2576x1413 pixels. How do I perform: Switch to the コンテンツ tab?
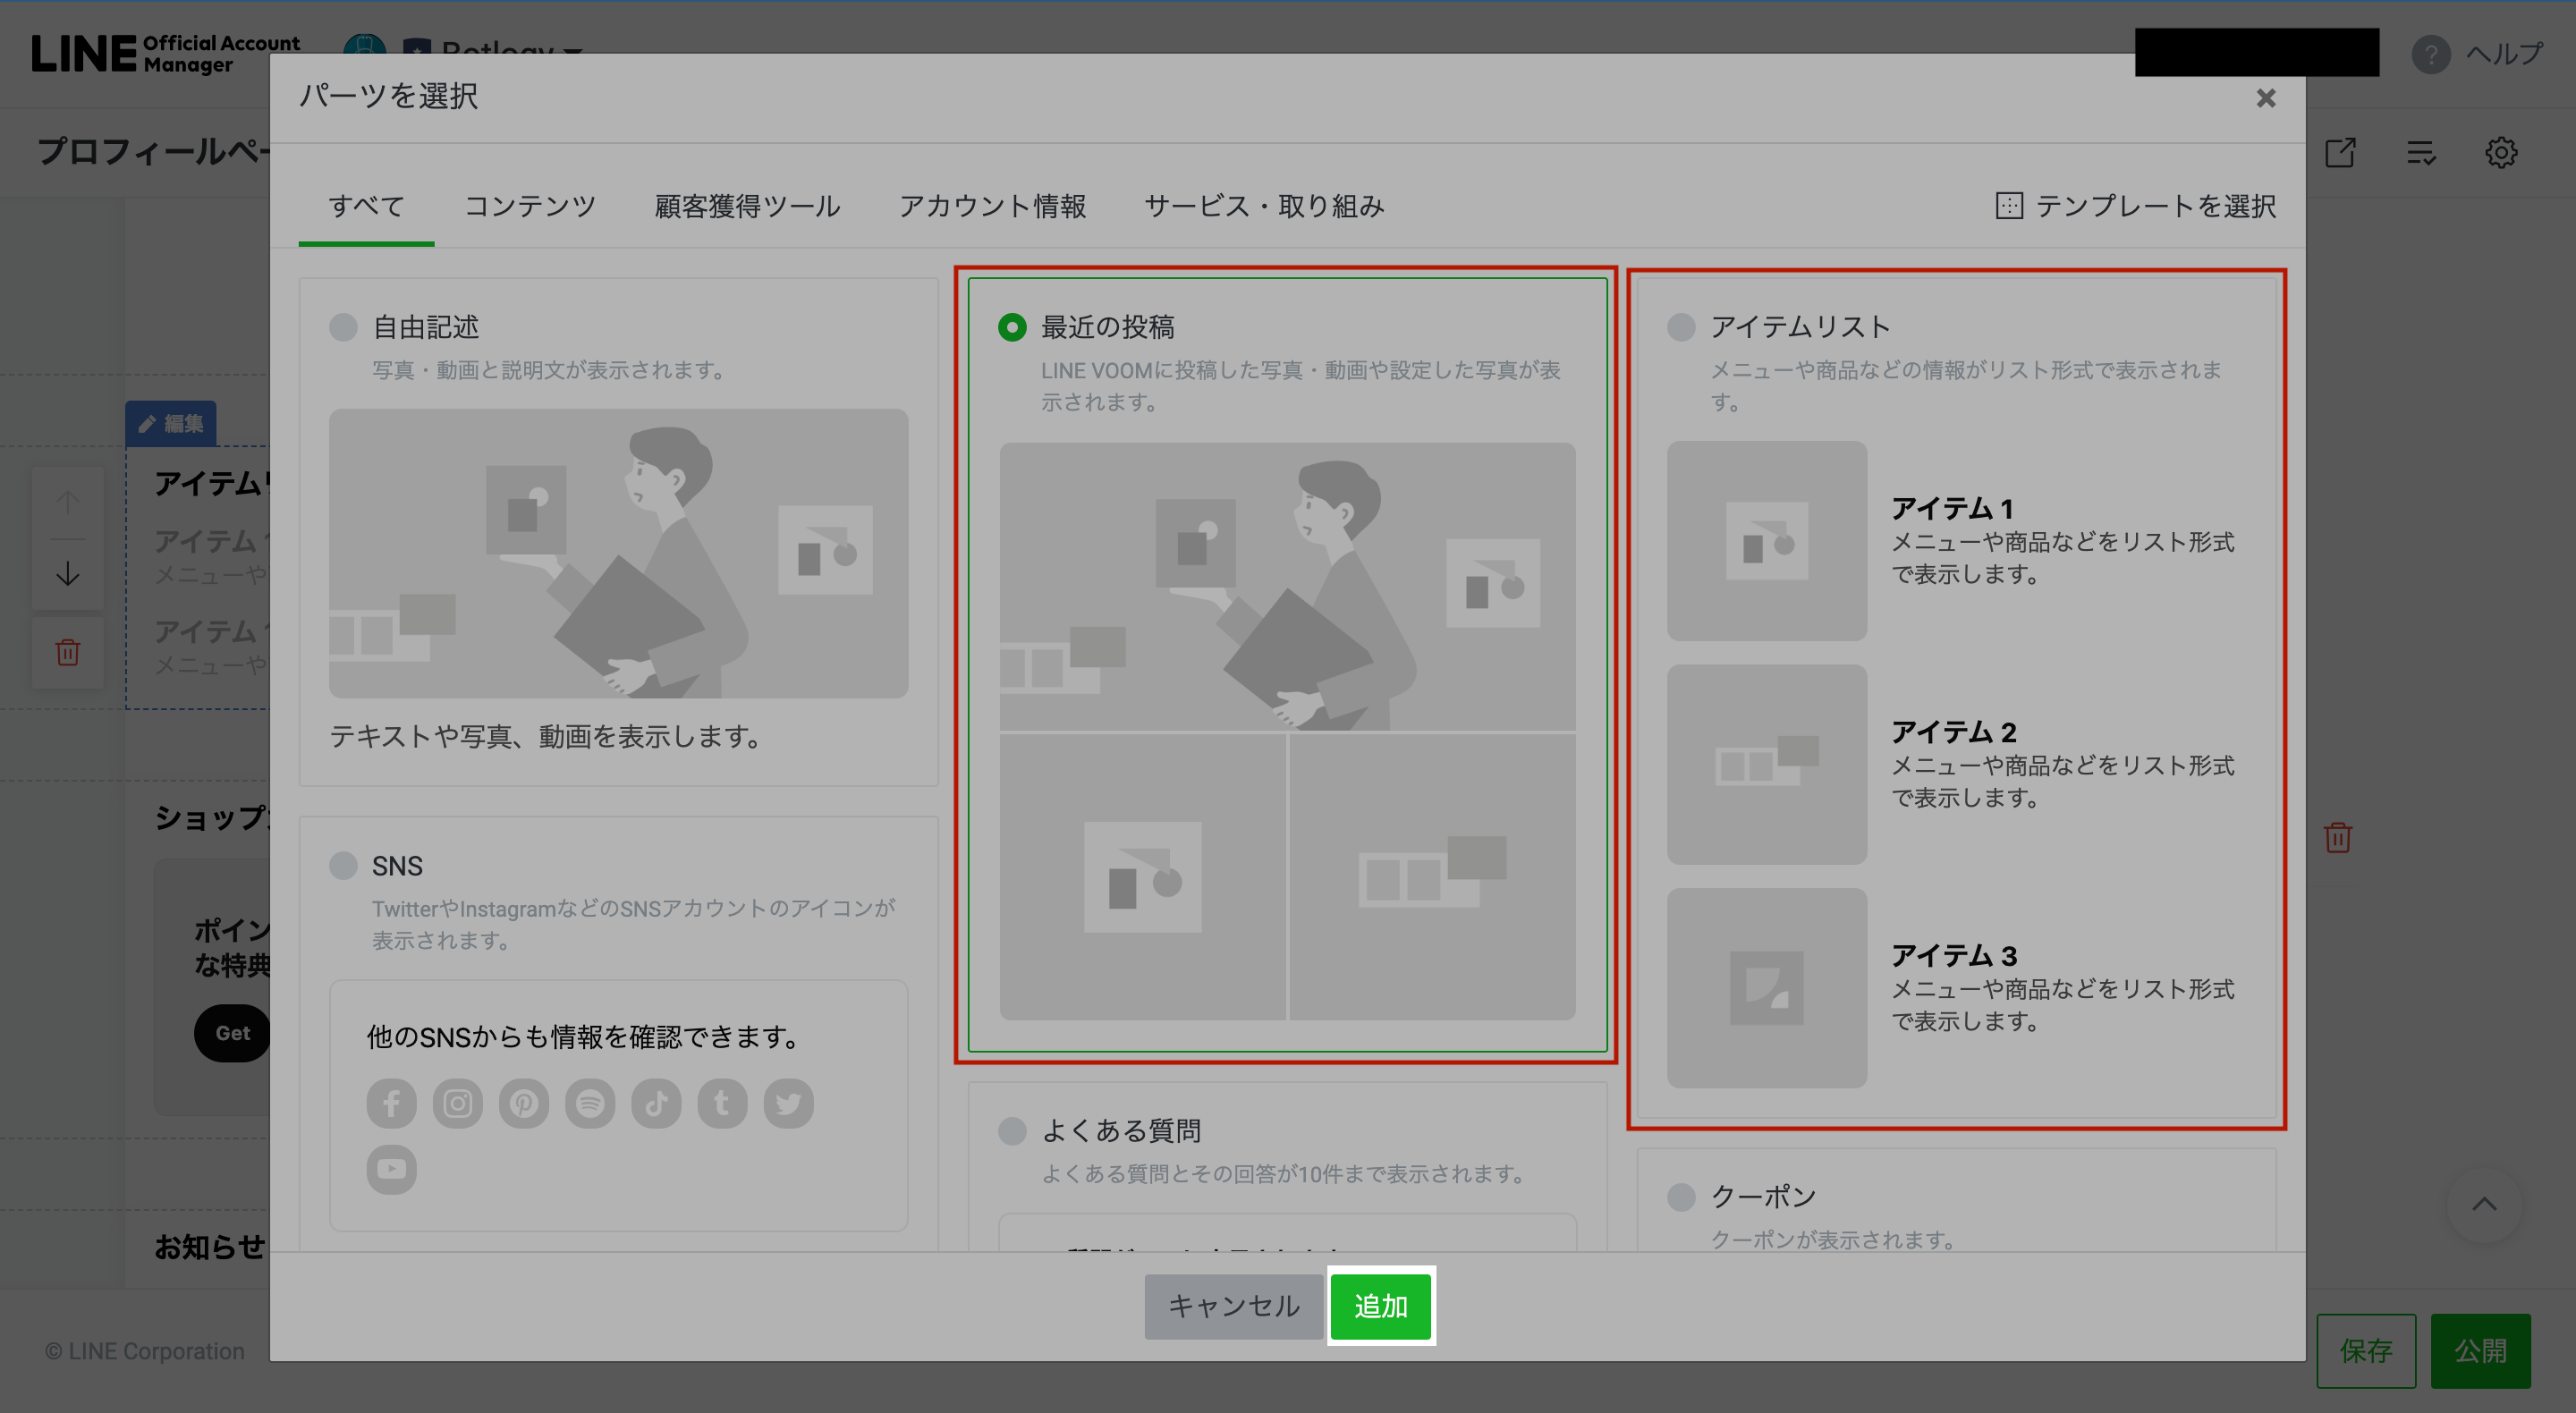529,206
